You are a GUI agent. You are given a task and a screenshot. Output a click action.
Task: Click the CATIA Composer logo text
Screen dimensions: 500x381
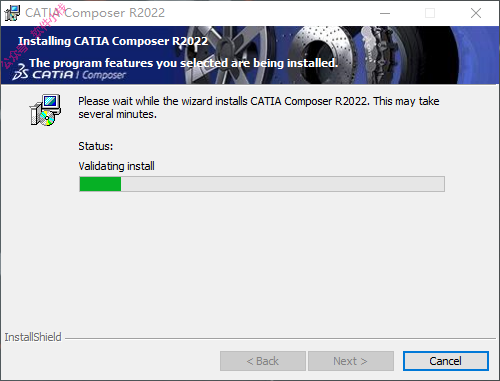[79, 75]
